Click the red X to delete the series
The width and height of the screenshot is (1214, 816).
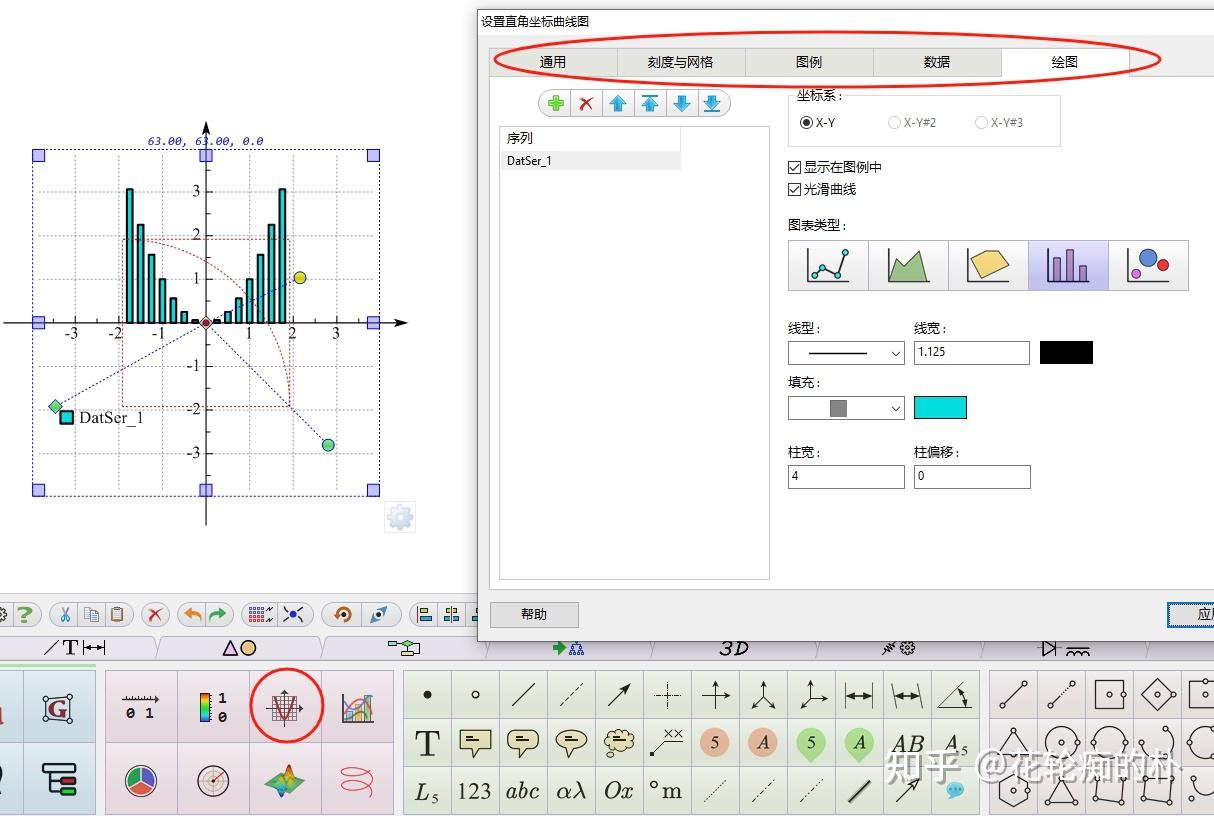click(x=587, y=102)
